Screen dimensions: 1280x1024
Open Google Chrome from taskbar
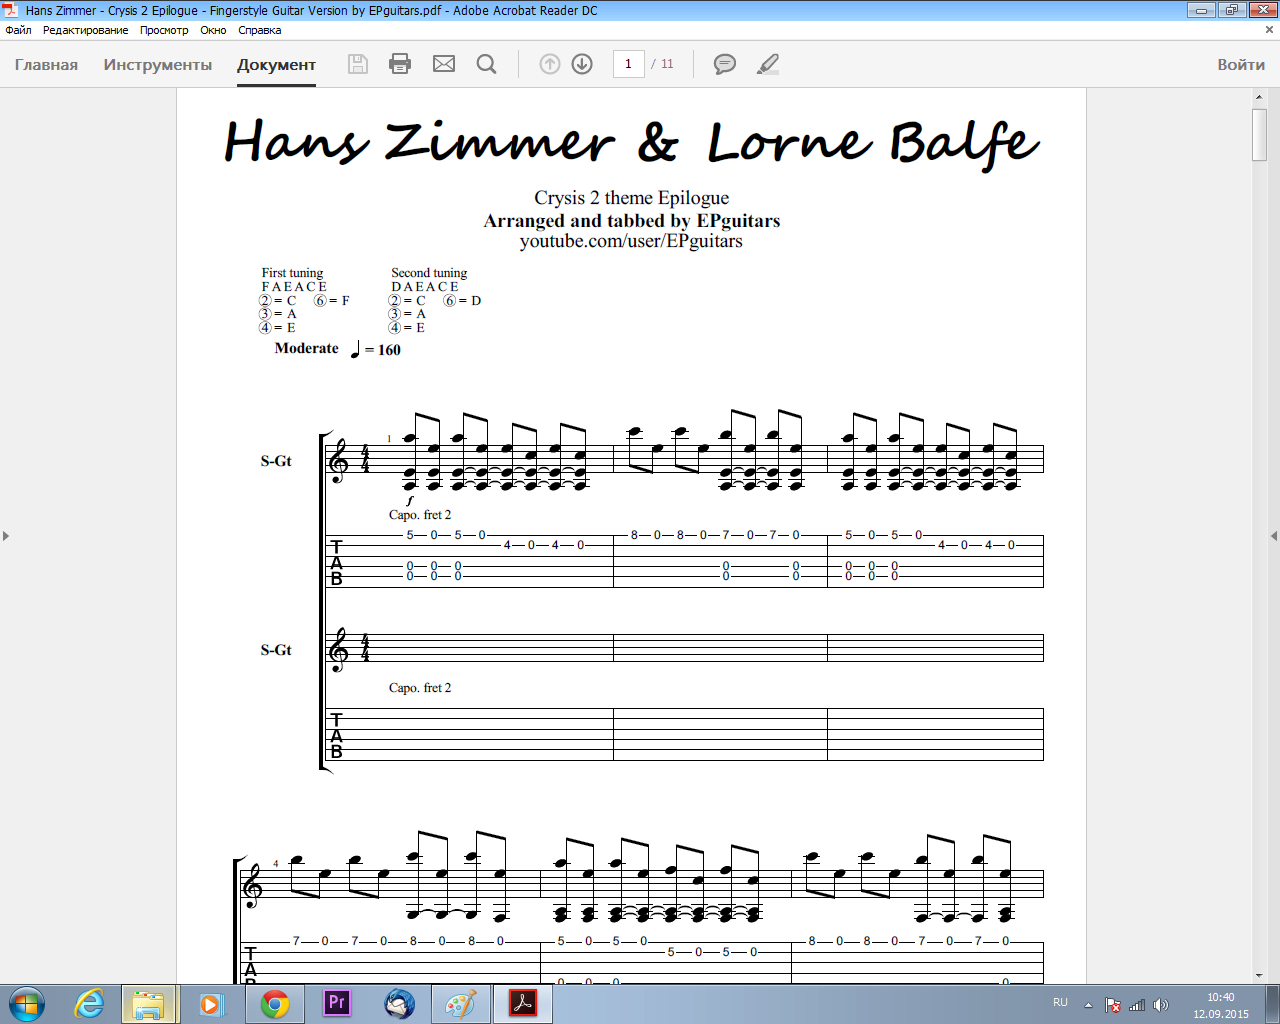pos(275,1003)
